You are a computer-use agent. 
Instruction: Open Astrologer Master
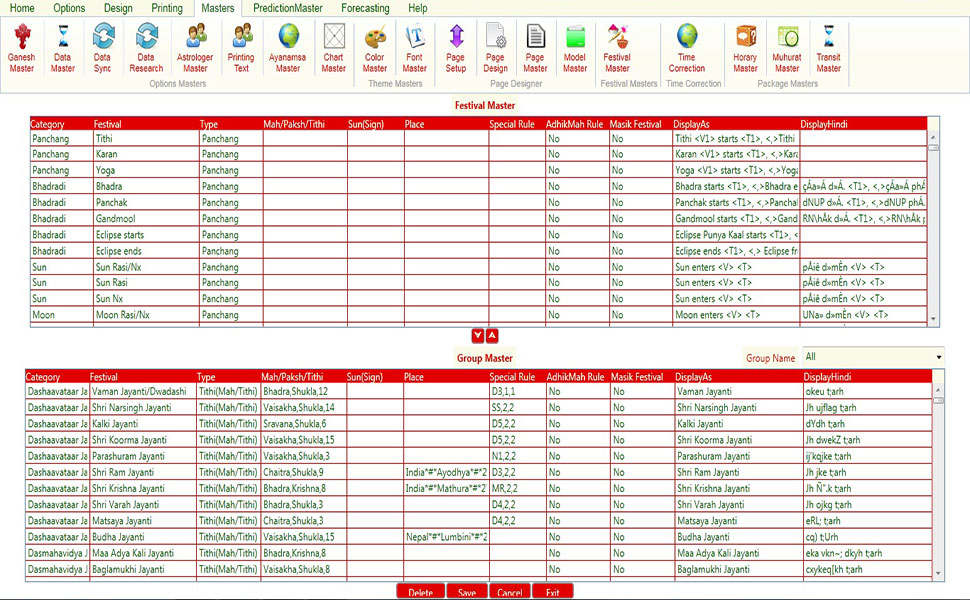pyautogui.click(x=195, y=48)
